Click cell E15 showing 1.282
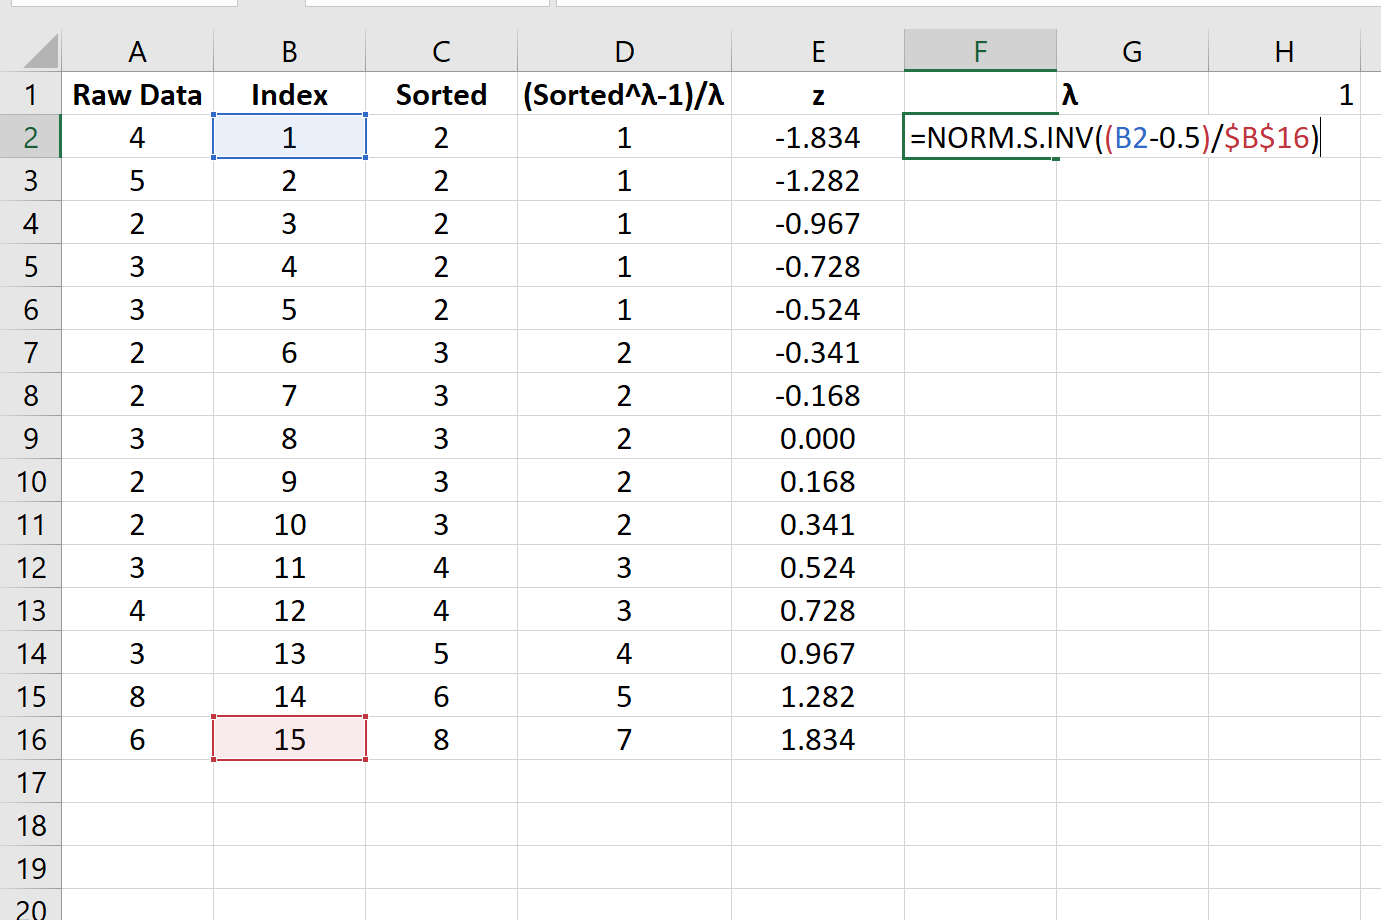 [818, 696]
